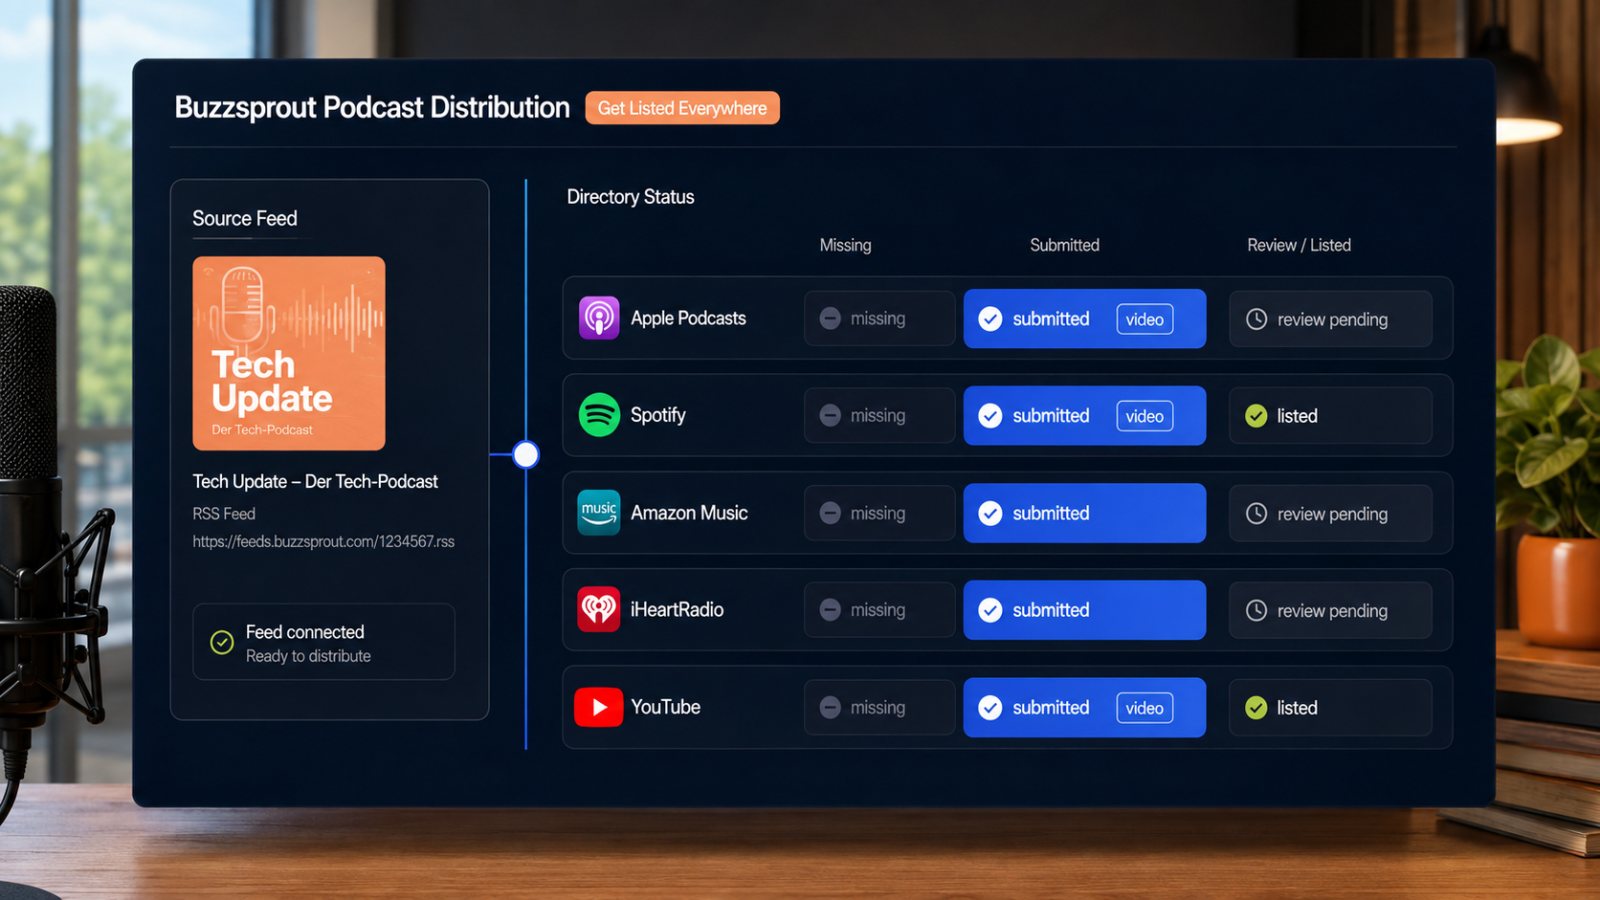Viewport: 1600px width, 900px height.
Task: Click the iHeartRadio directory name
Action: click(x=677, y=610)
